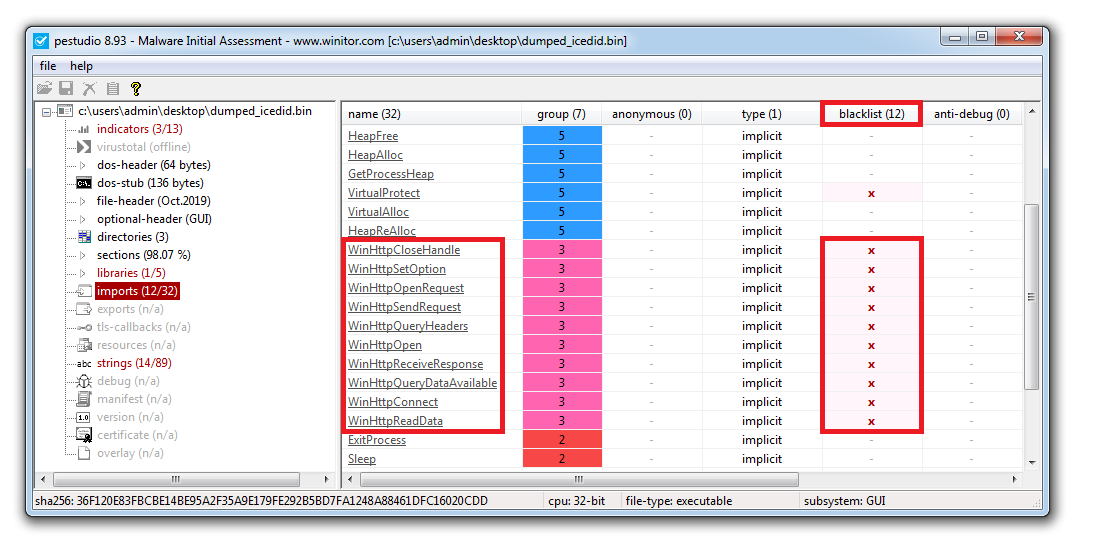The image size is (1095, 550).
Task: Click the virustotal (offline) entry
Action: click(x=143, y=147)
